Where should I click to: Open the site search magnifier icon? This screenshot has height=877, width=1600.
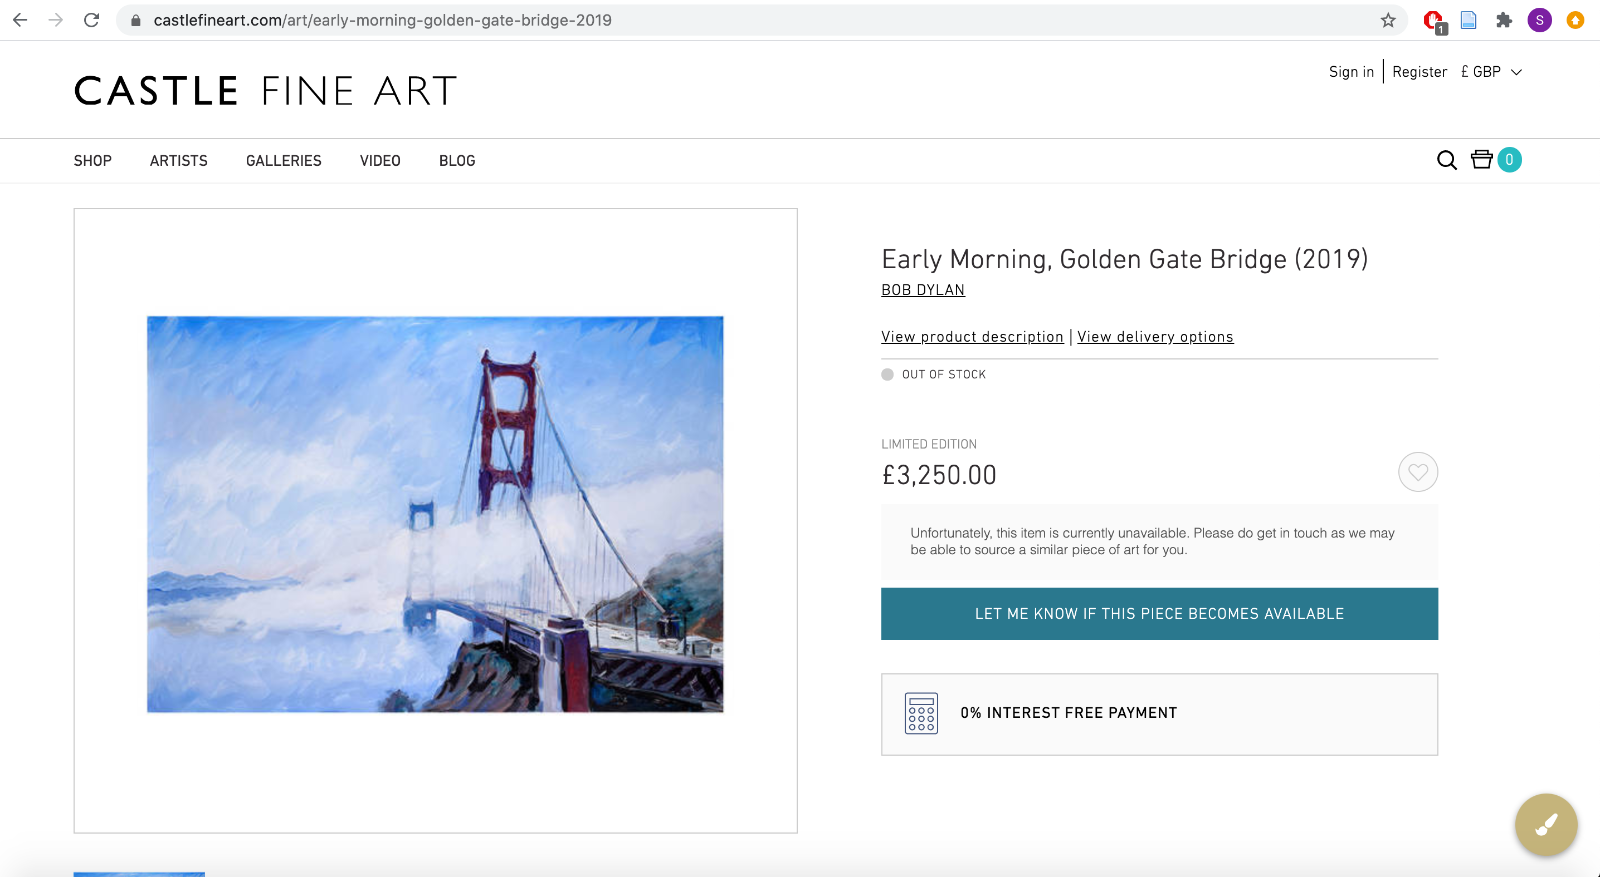[1446, 161]
